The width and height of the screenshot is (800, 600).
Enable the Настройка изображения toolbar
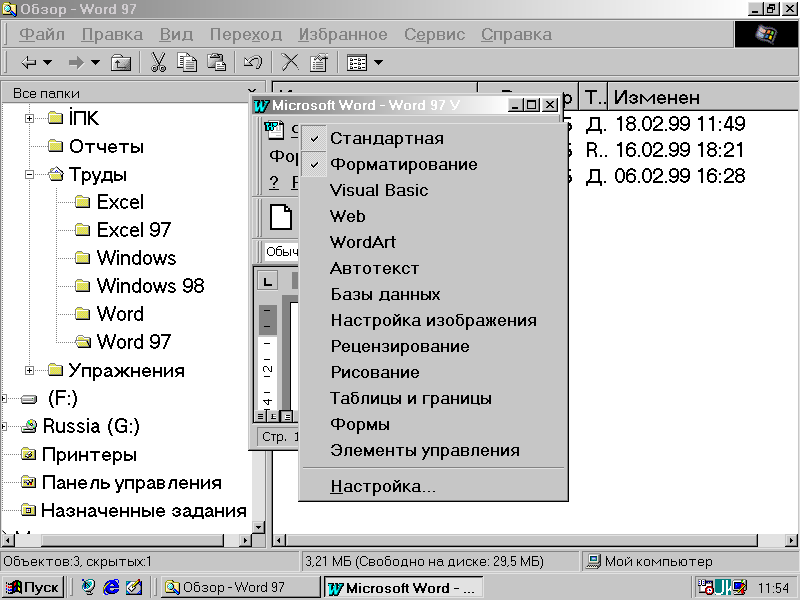pyautogui.click(x=433, y=320)
